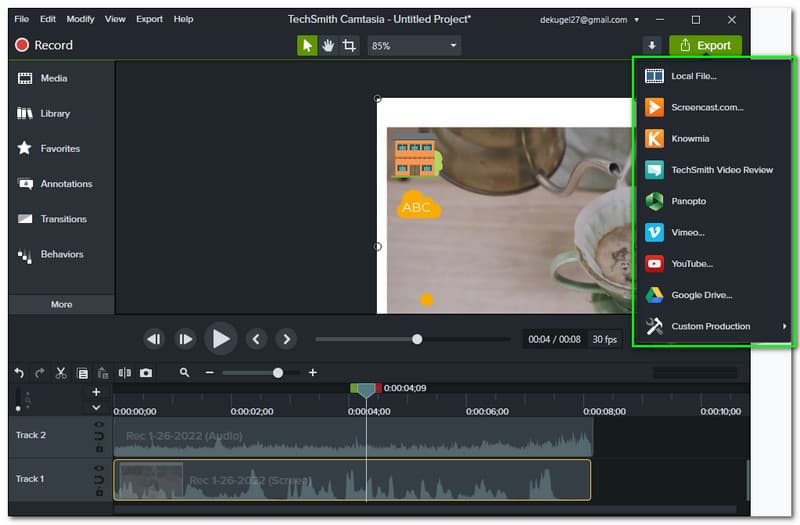The height and width of the screenshot is (525, 800).
Task: Open the Help menu
Action: [x=183, y=19]
